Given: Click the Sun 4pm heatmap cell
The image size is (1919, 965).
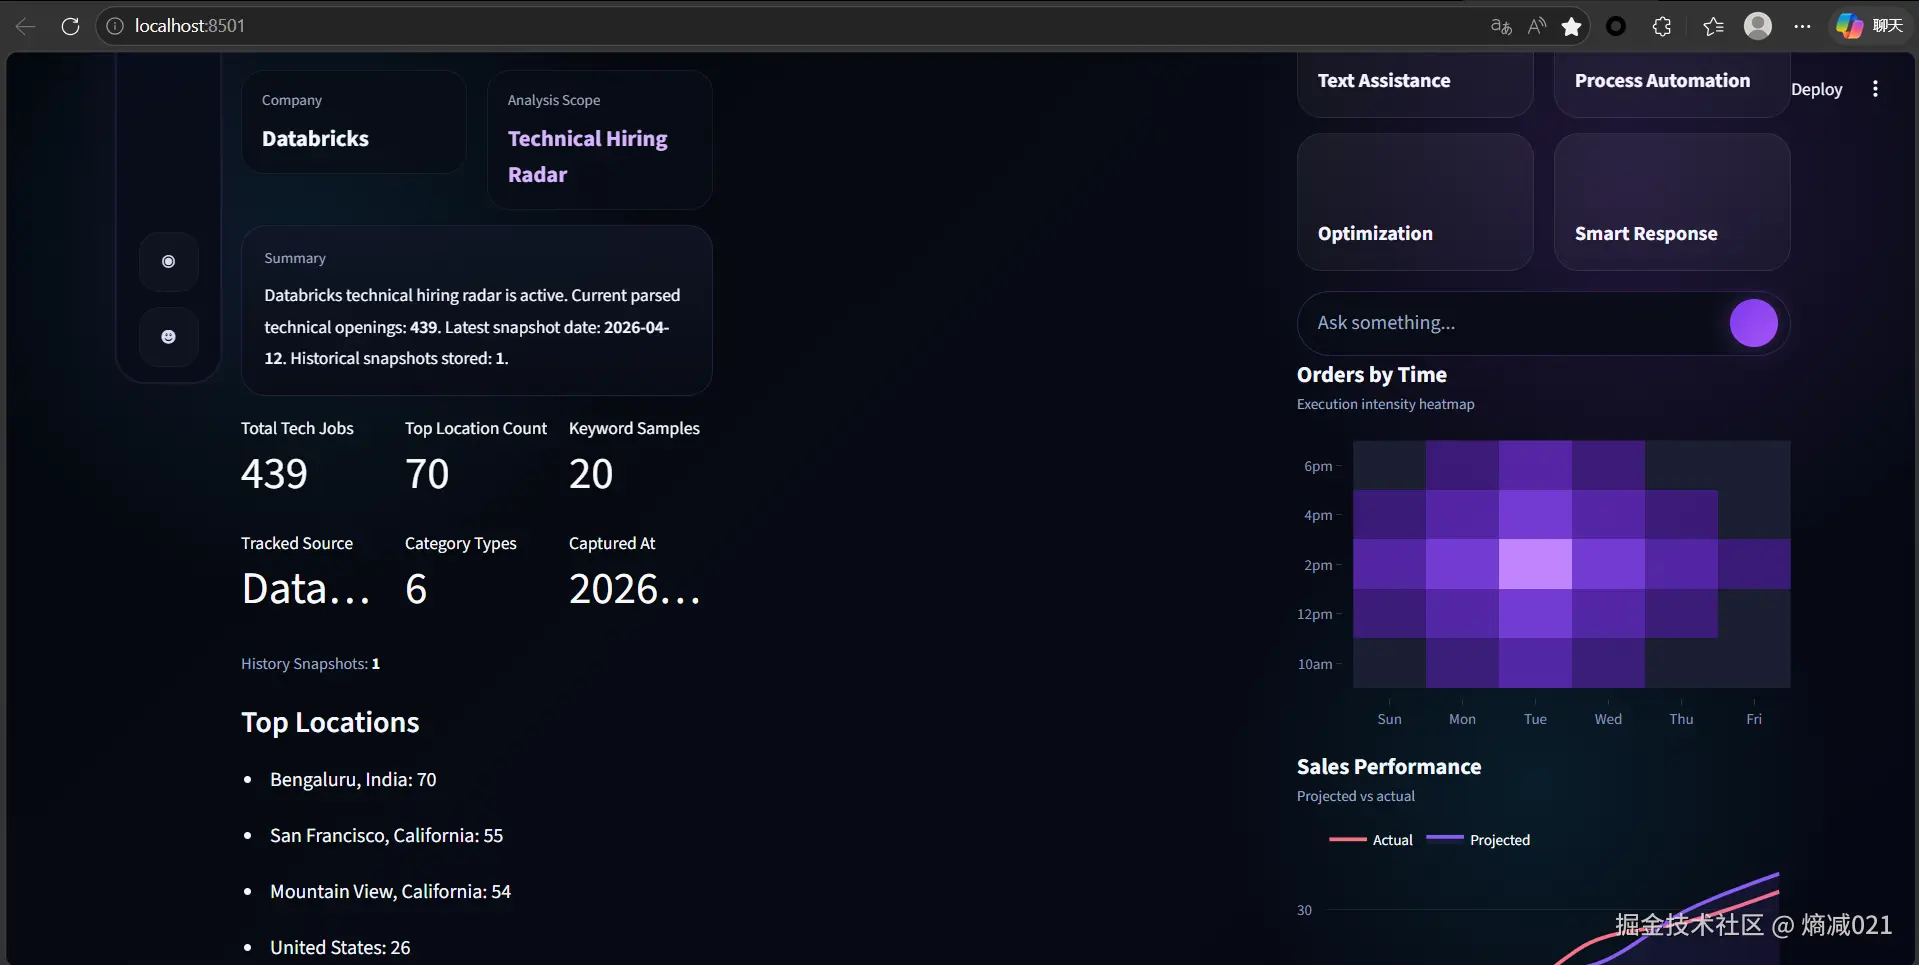Looking at the screenshot, I should (x=1389, y=515).
